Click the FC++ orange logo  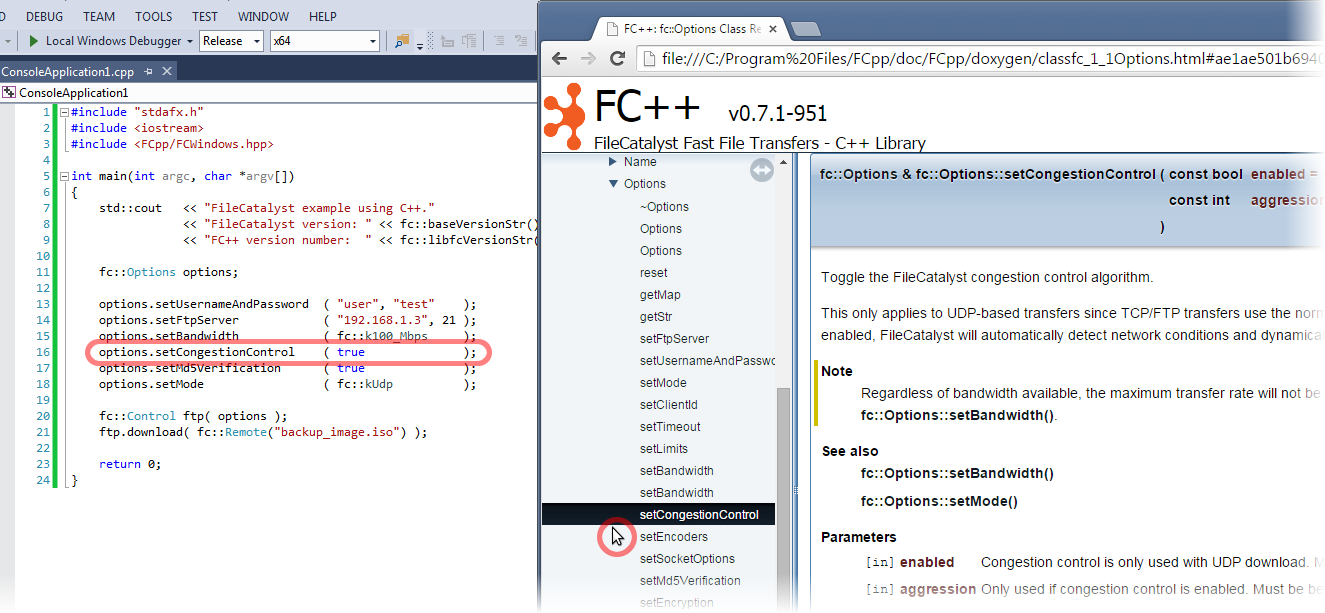point(564,111)
